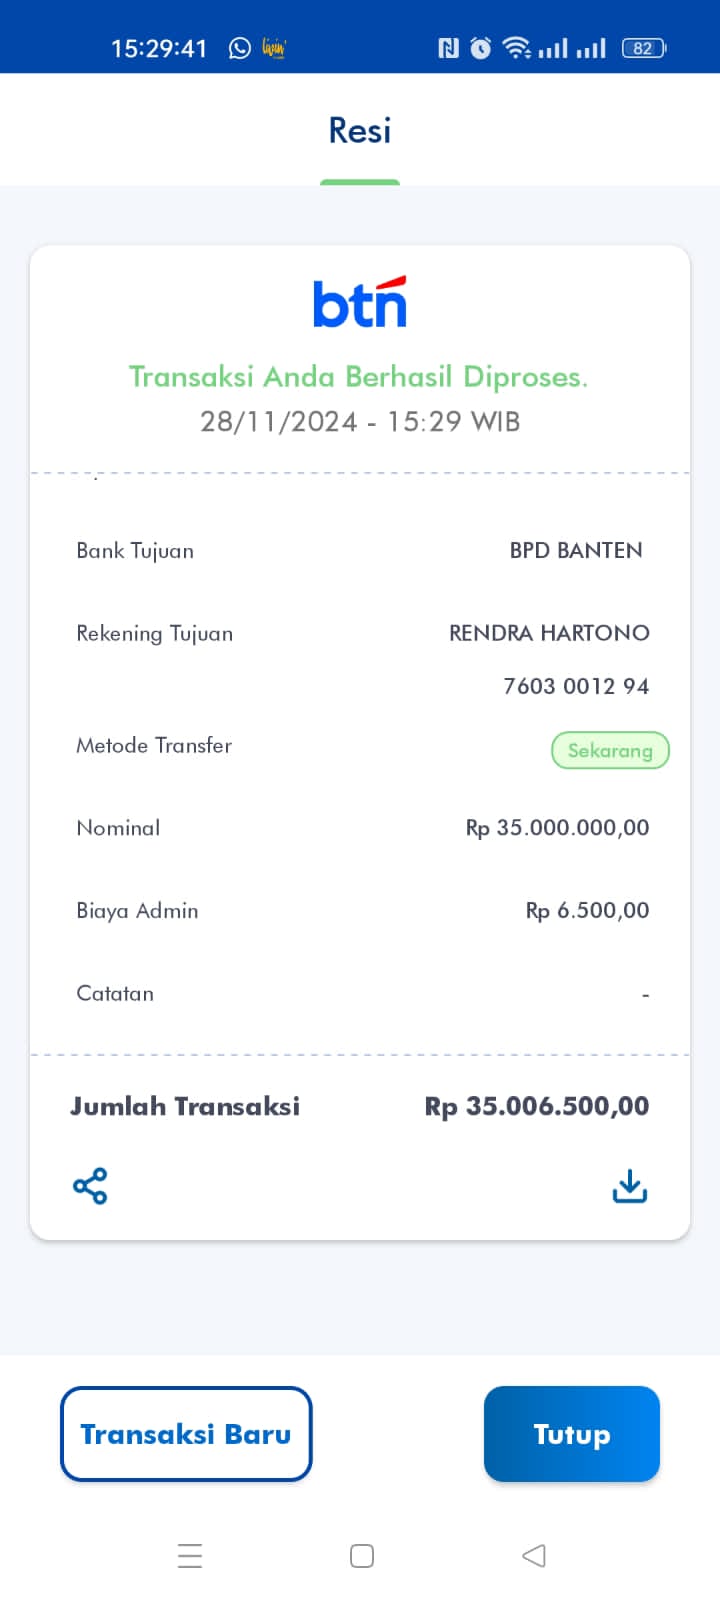This screenshot has width=720, height=1600.
Task: Tap the share receipt icon
Action: pyautogui.click(x=90, y=1186)
